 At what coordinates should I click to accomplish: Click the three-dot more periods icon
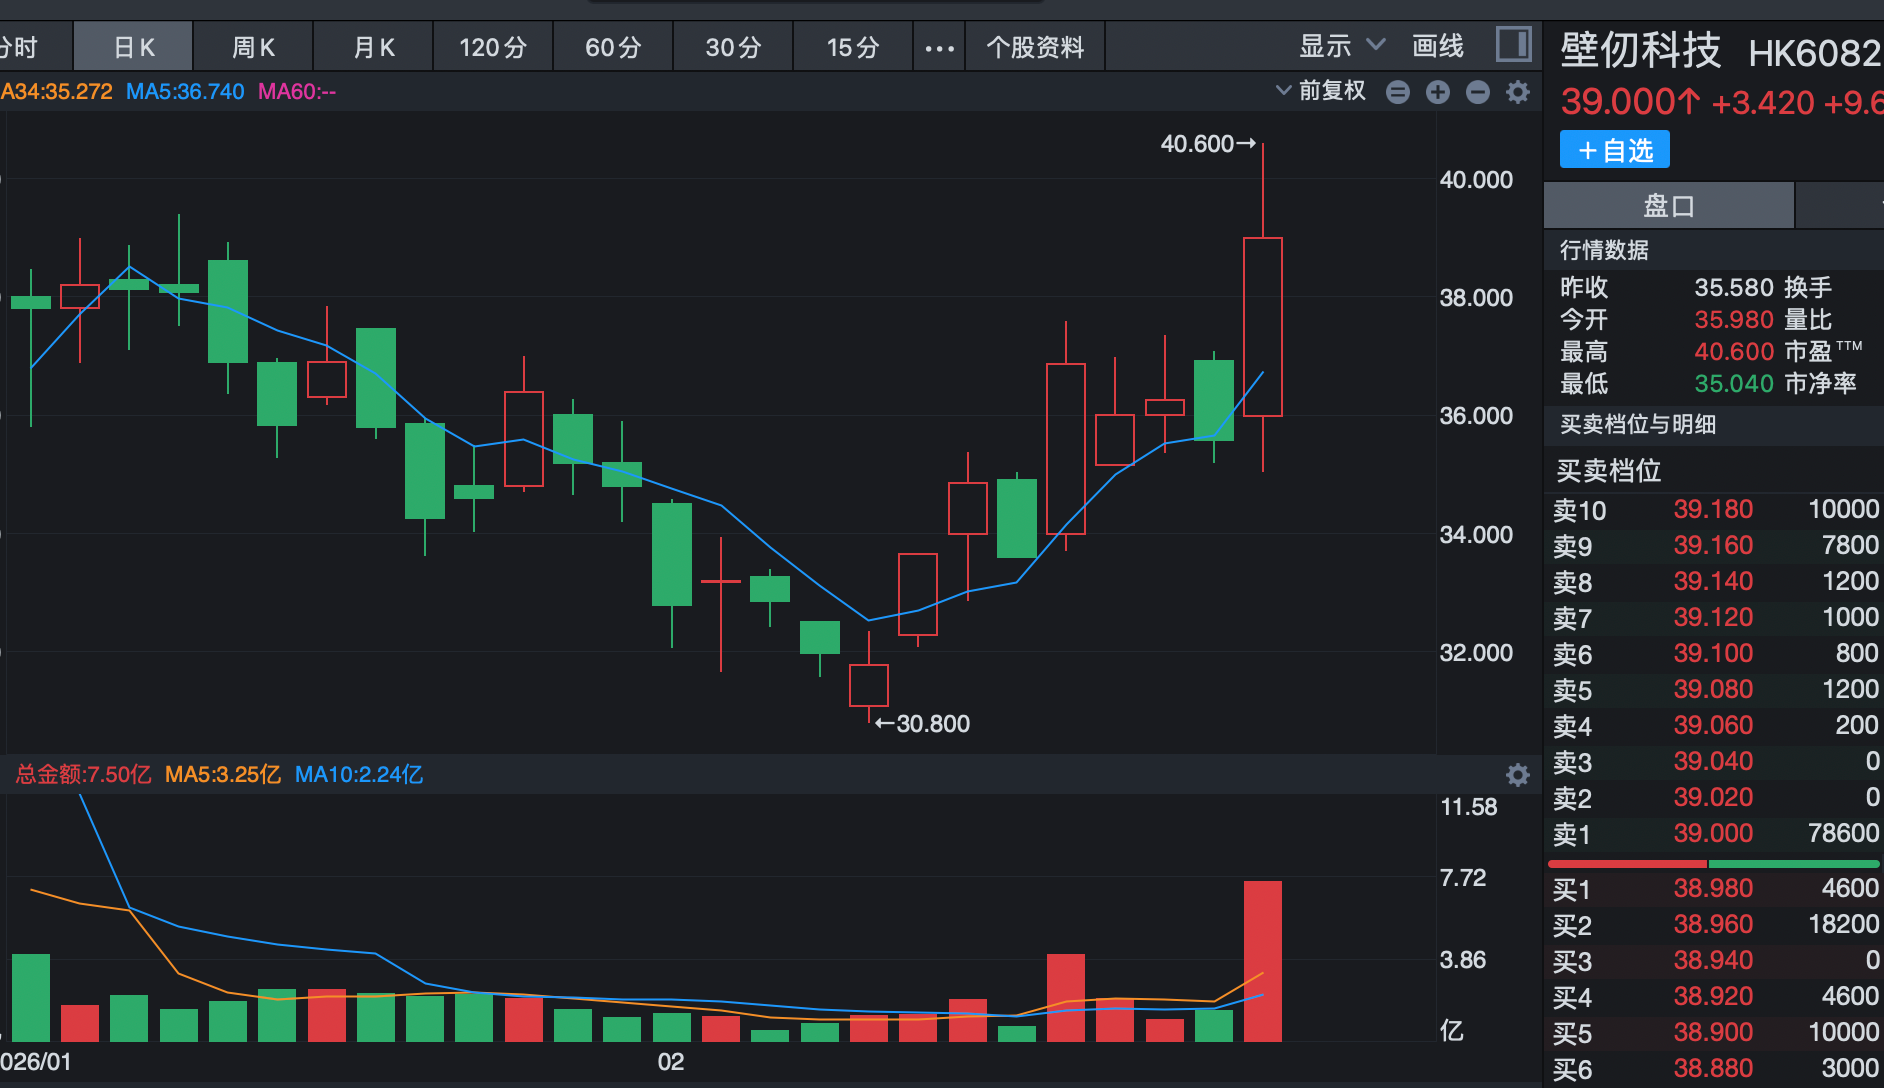pos(939,47)
